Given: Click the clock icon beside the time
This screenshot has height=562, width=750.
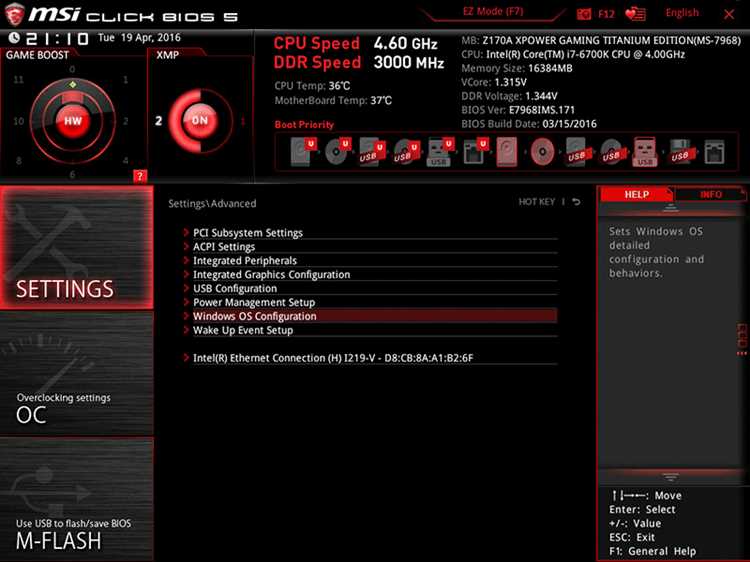Looking at the screenshot, I should tap(14, 37).
